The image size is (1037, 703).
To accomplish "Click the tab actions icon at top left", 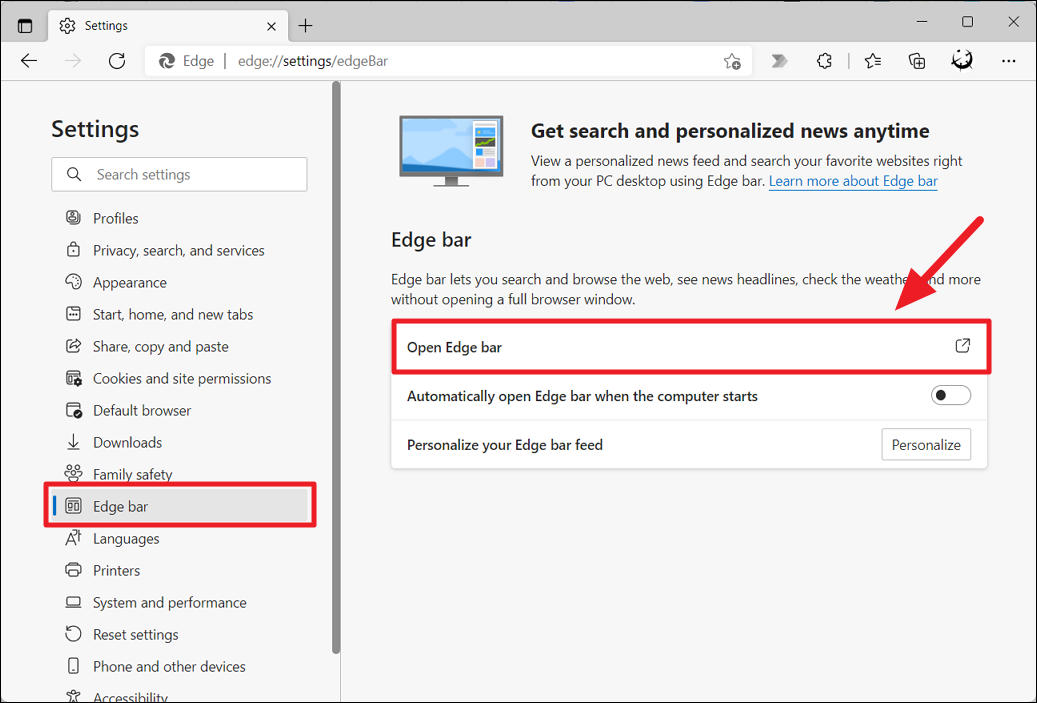I will point(25,24).
